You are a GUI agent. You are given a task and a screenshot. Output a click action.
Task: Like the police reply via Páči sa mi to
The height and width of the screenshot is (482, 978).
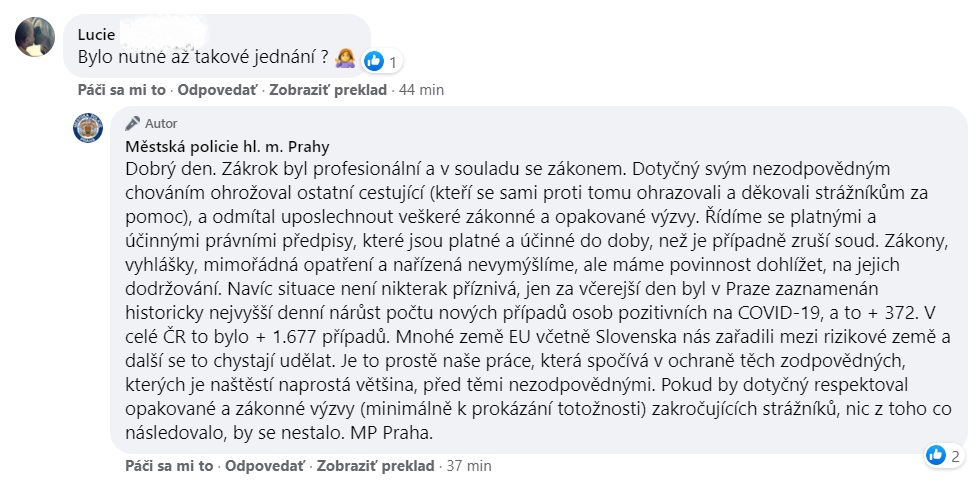(x=169, y=466)
